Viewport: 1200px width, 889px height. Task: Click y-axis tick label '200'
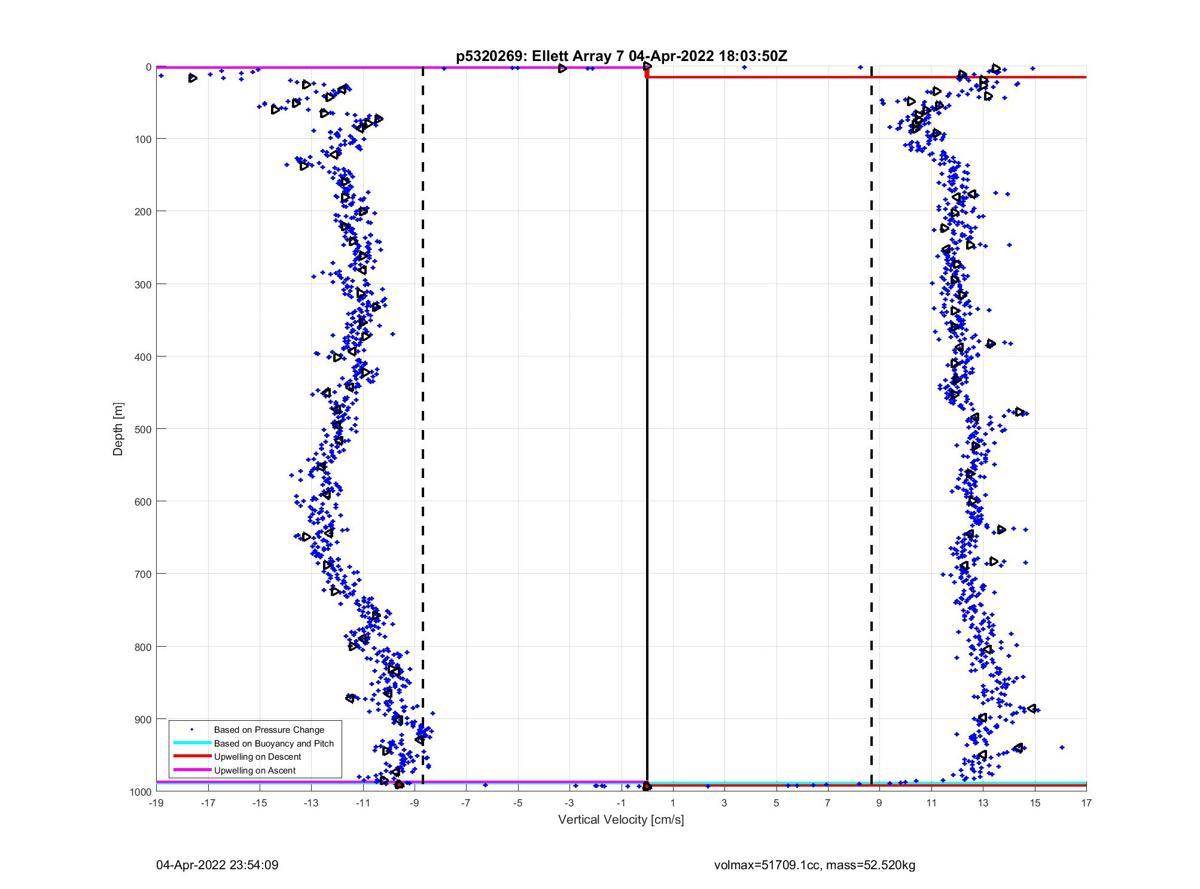(x=142, y=212)
